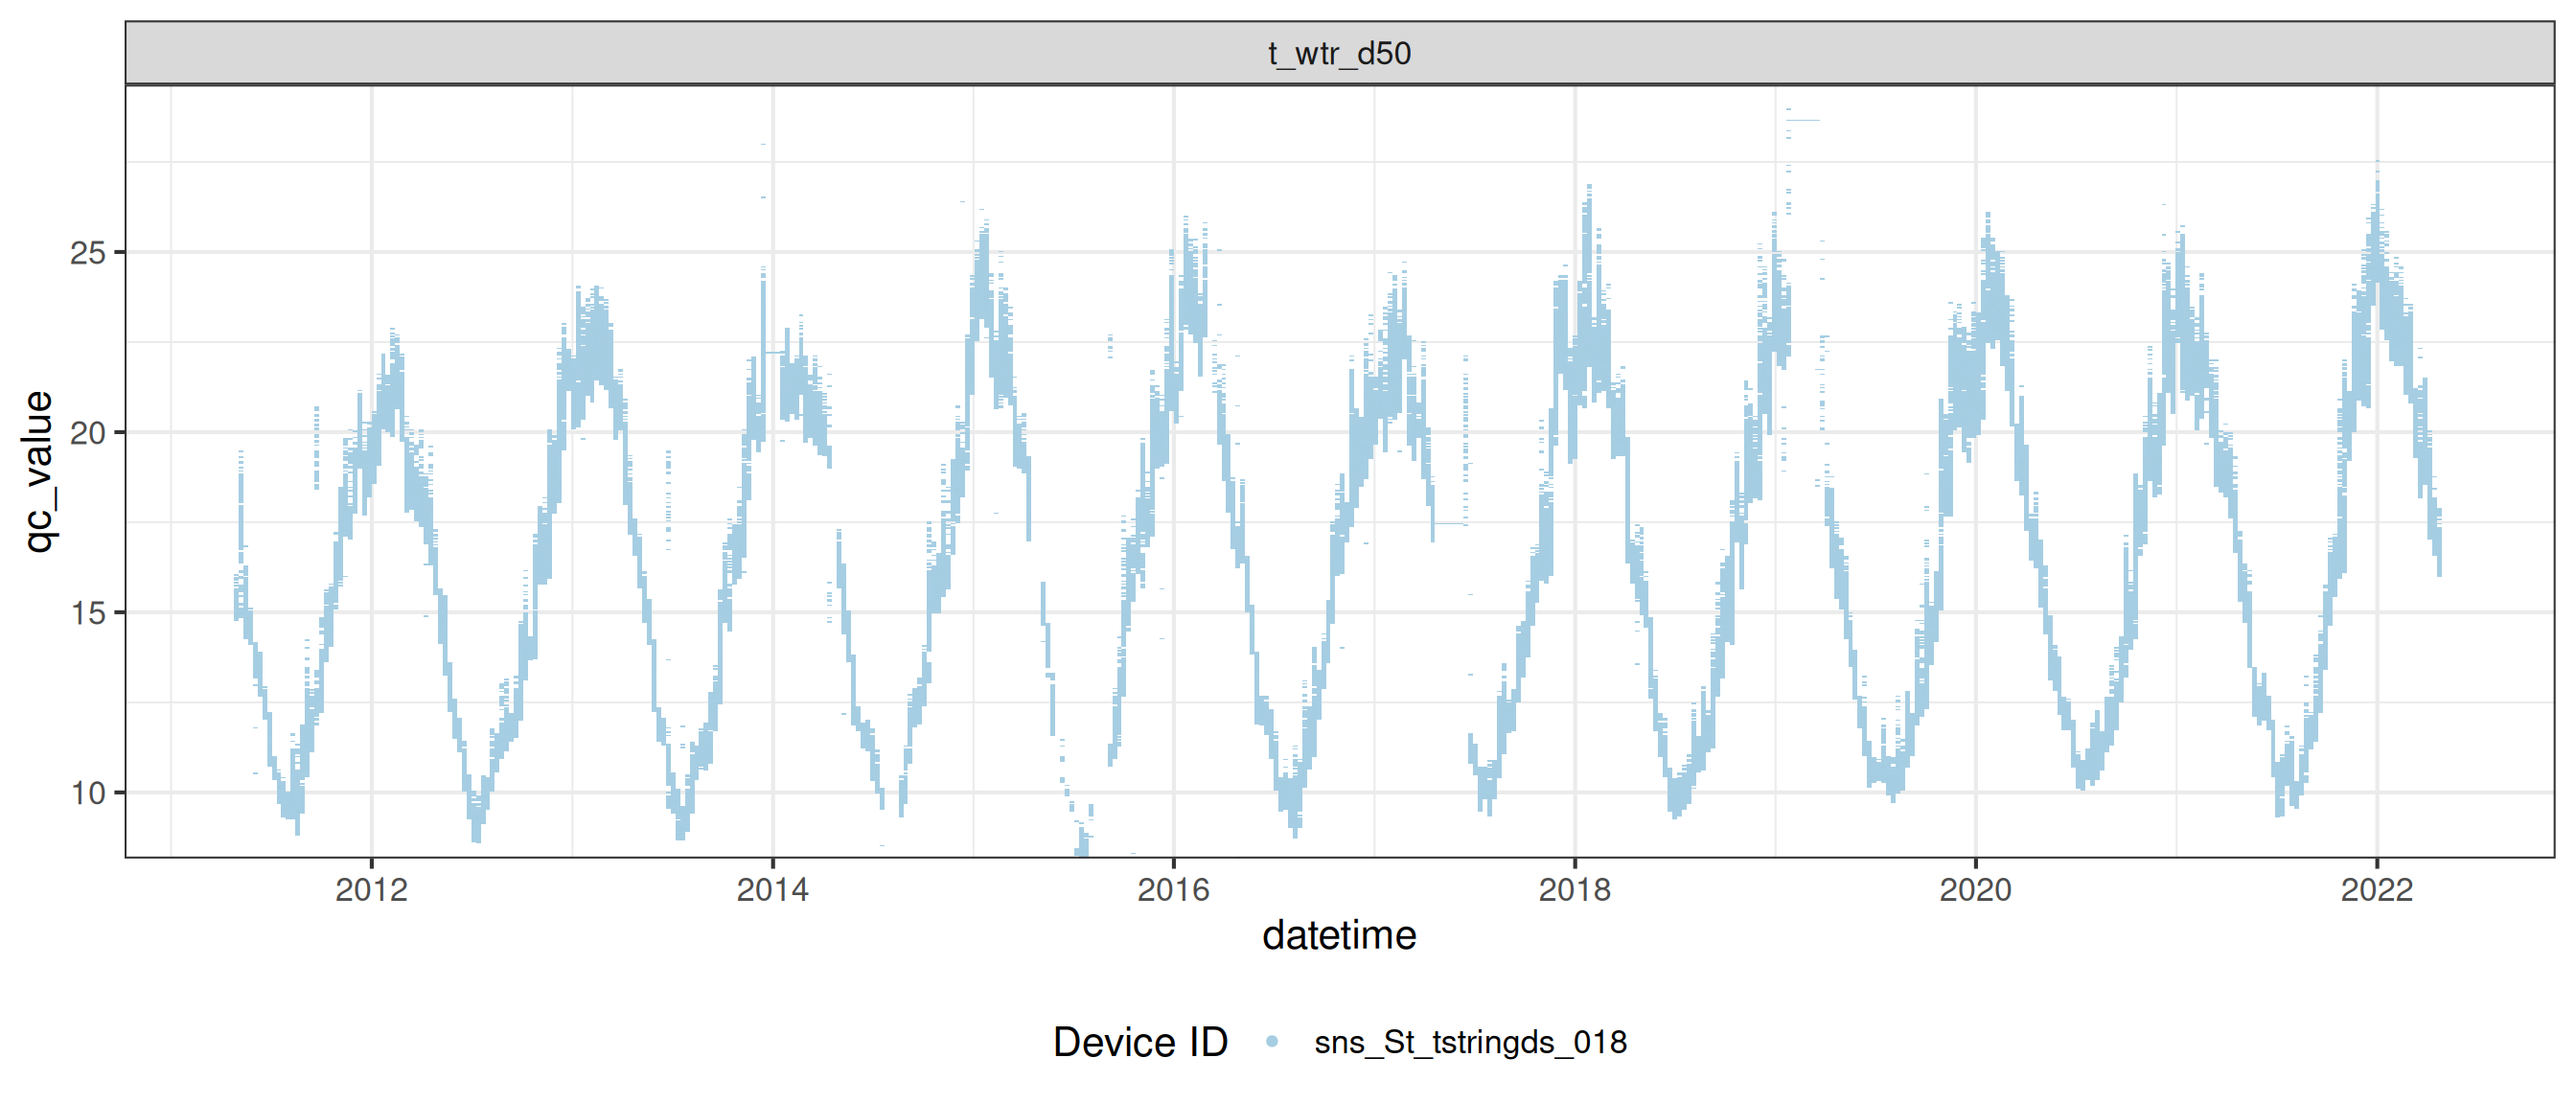Click the 2020 x-axis tick label
The height and width of the screenshot is (1104, 2576).
pyautogui.click(x=1975, y=889)
